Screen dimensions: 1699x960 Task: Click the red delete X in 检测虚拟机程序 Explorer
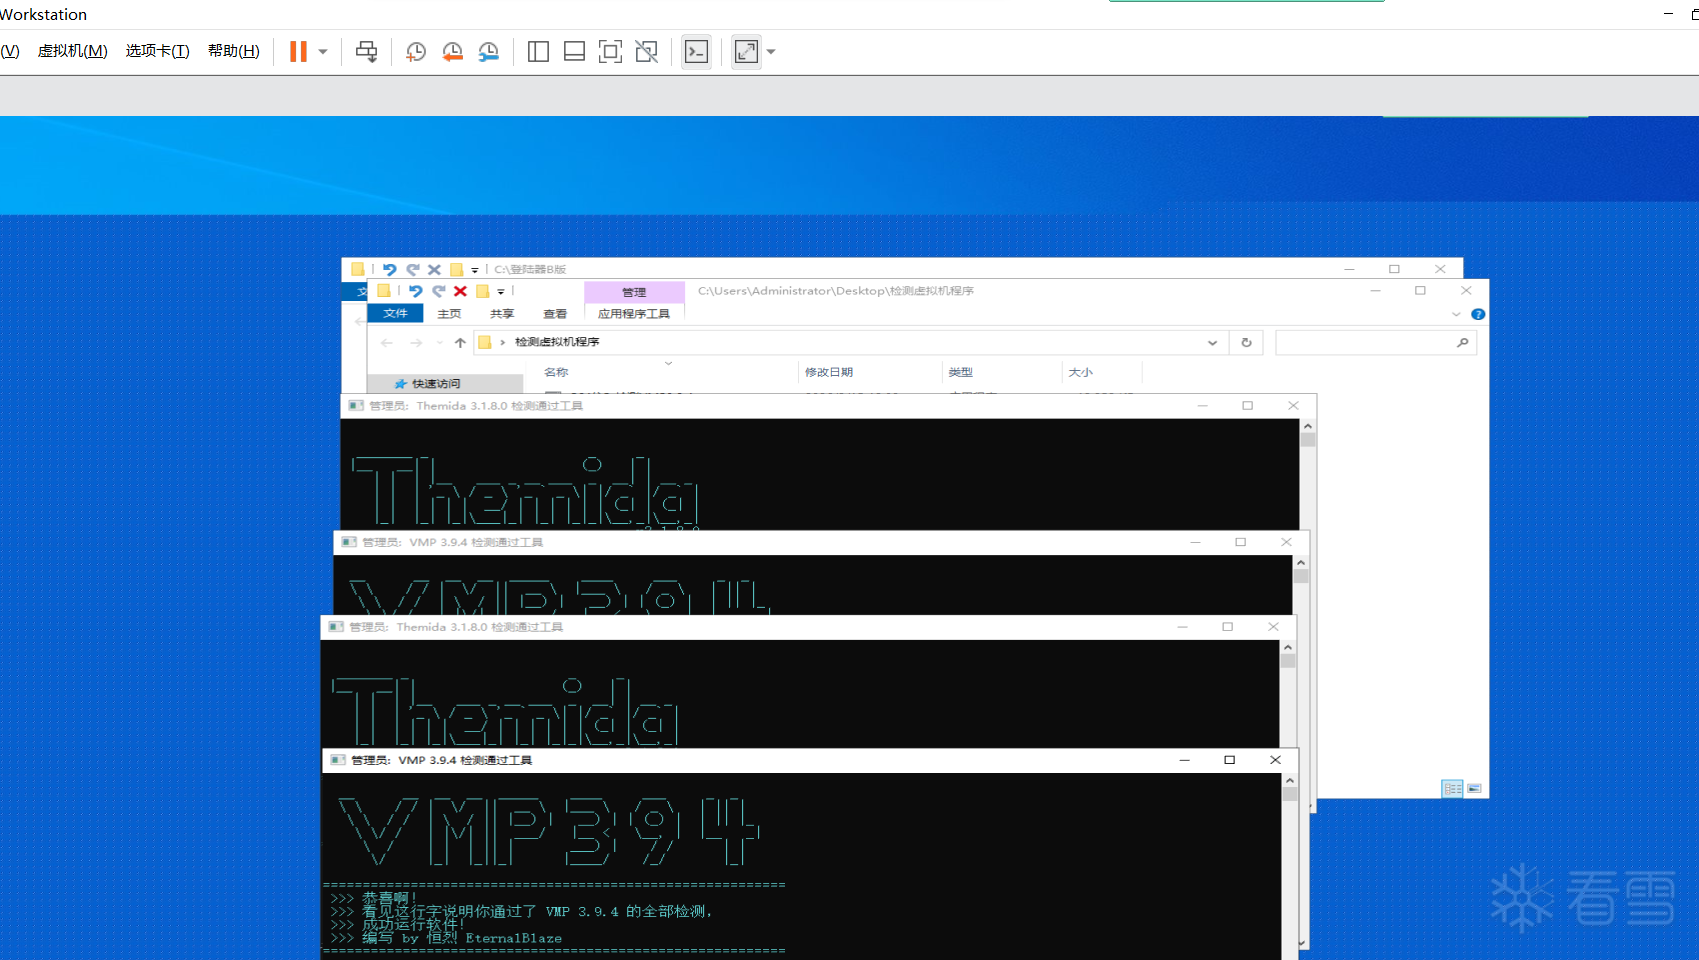click(460, 291)
